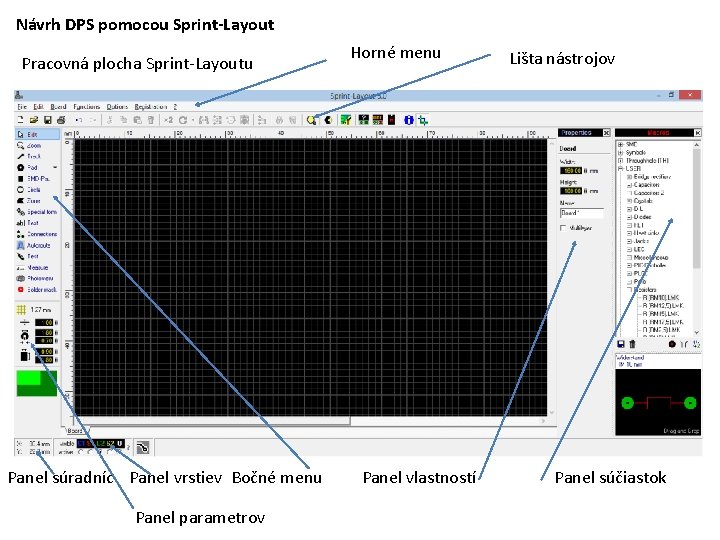This screenshot has width=720, height=540.
Task: Toggle S1 layer visibility label
Action: tap(90, 444)
